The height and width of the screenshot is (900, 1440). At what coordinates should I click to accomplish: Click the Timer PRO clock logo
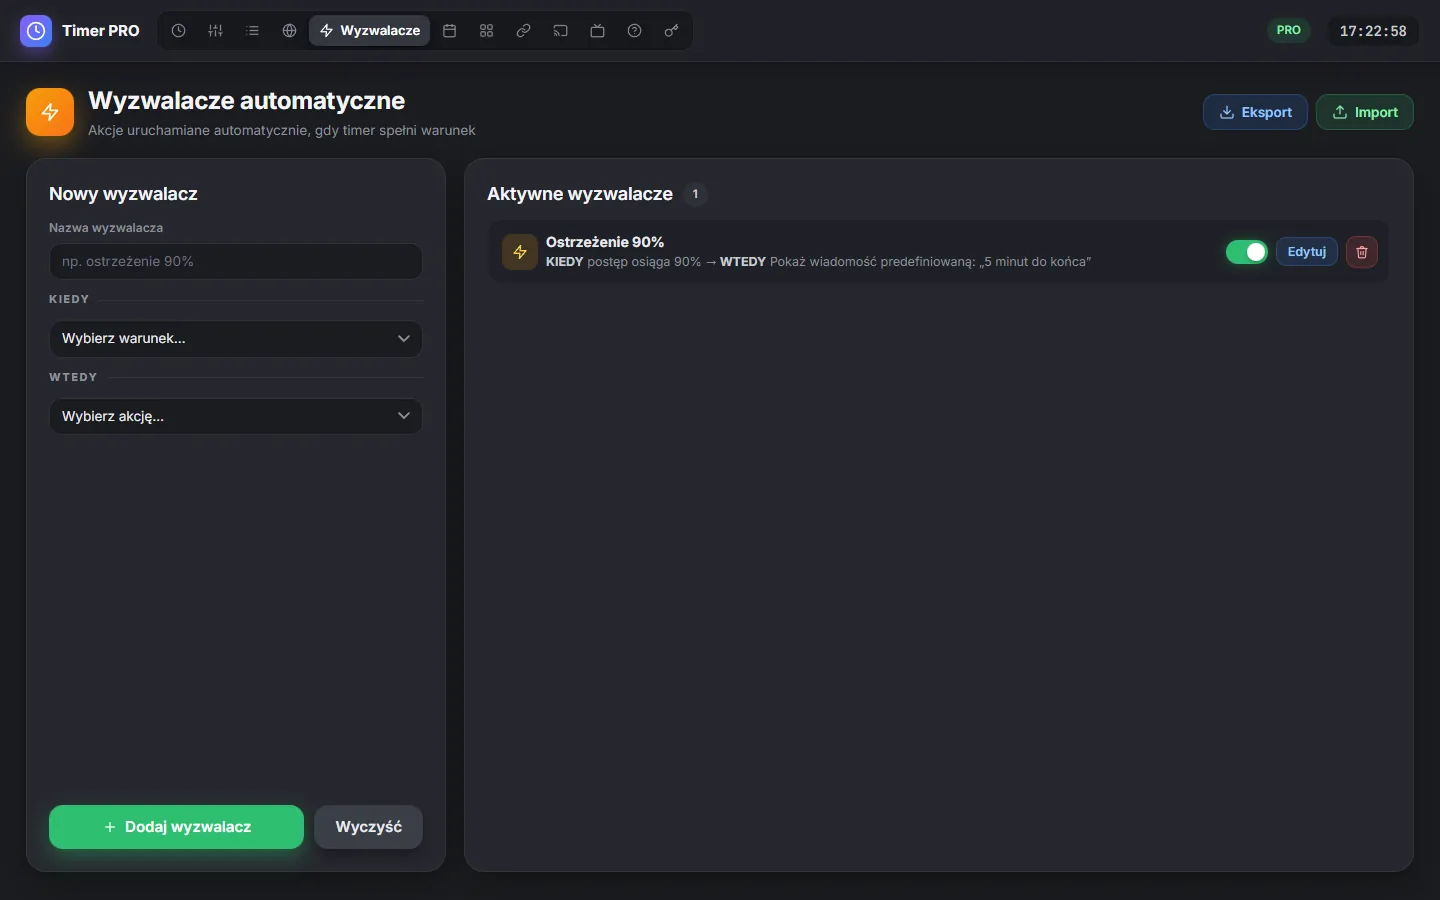point(36,31)
